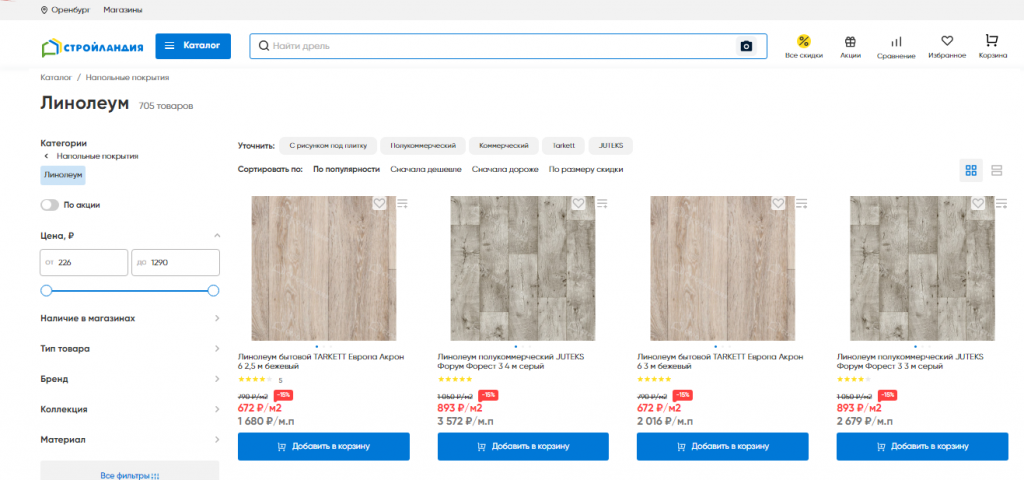Click star rating of Акрон 6 2,5 м

point(255,379)
